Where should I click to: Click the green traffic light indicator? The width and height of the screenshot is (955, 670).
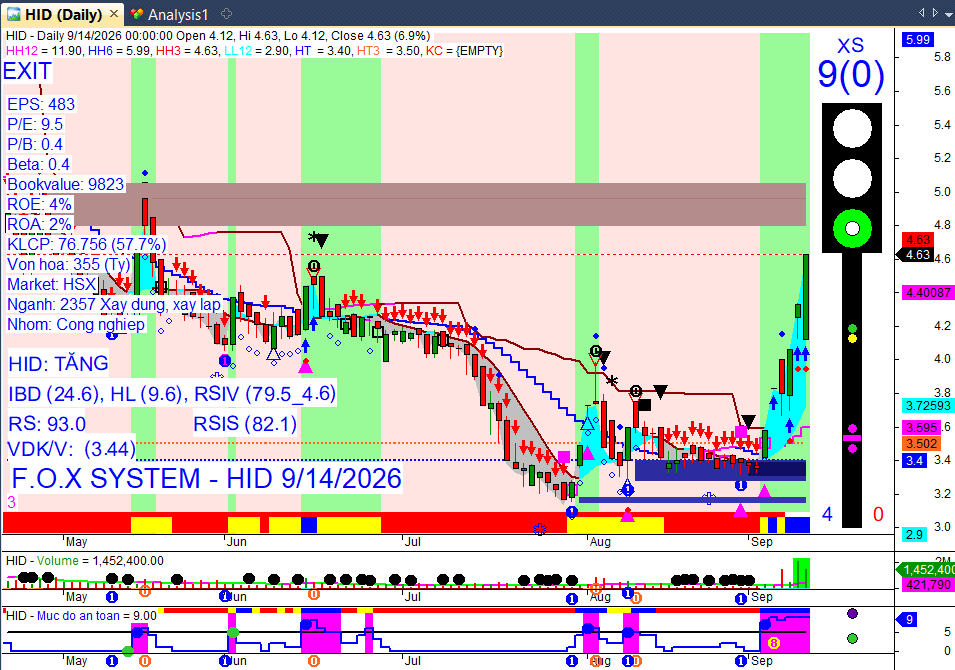pyautogui.click(x=852, y=229)
